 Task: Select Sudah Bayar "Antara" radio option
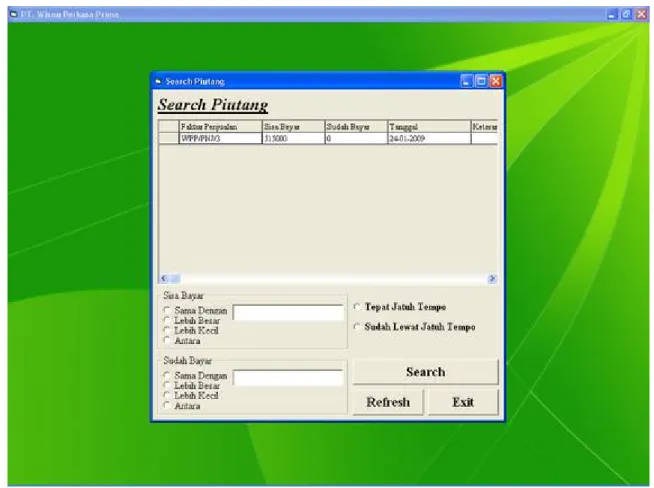(167, 405)
